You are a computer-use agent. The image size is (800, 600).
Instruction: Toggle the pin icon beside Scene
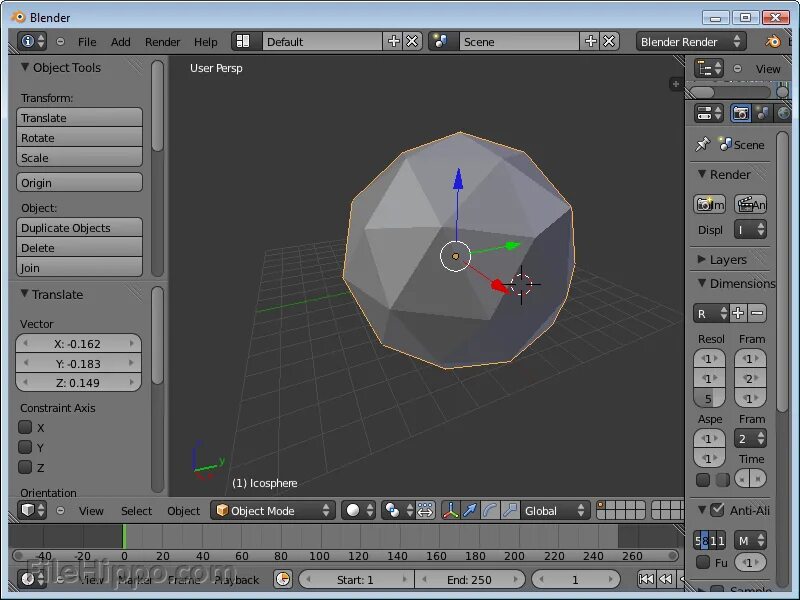(x=703, y=144)
